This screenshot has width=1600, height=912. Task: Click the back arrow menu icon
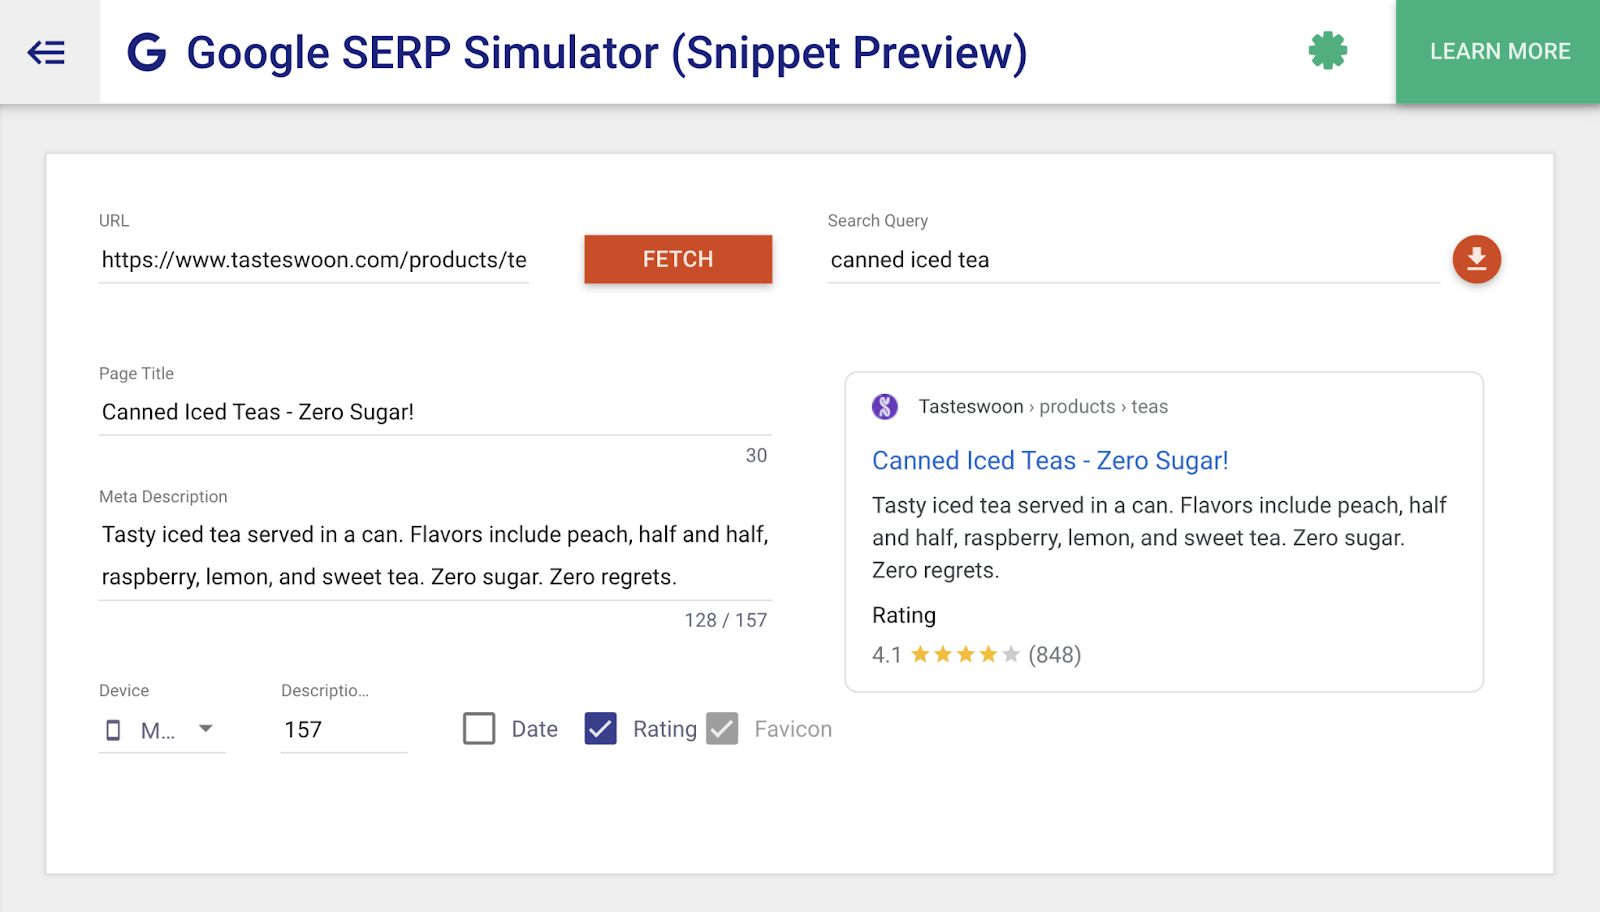tap(47, 52)
